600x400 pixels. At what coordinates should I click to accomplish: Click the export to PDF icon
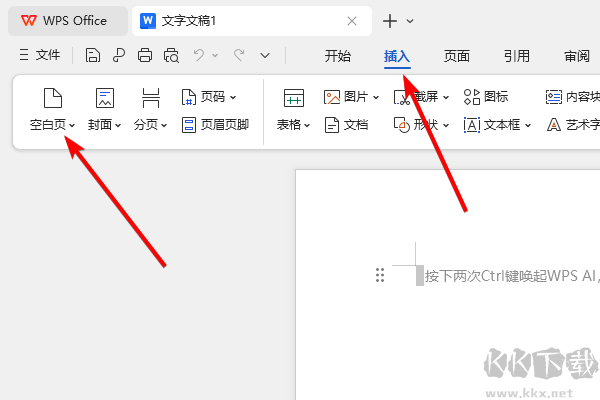pos(119,55)
